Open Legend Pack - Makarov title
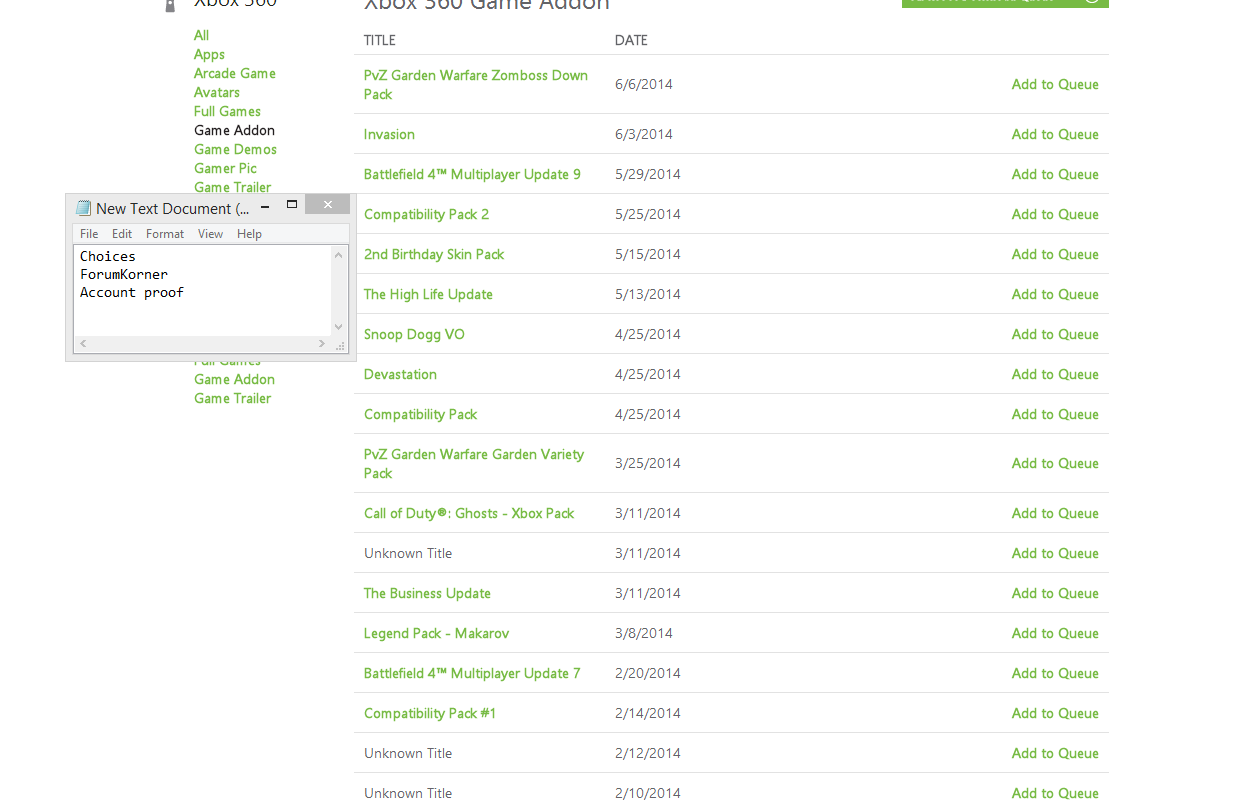 [436, 633]
